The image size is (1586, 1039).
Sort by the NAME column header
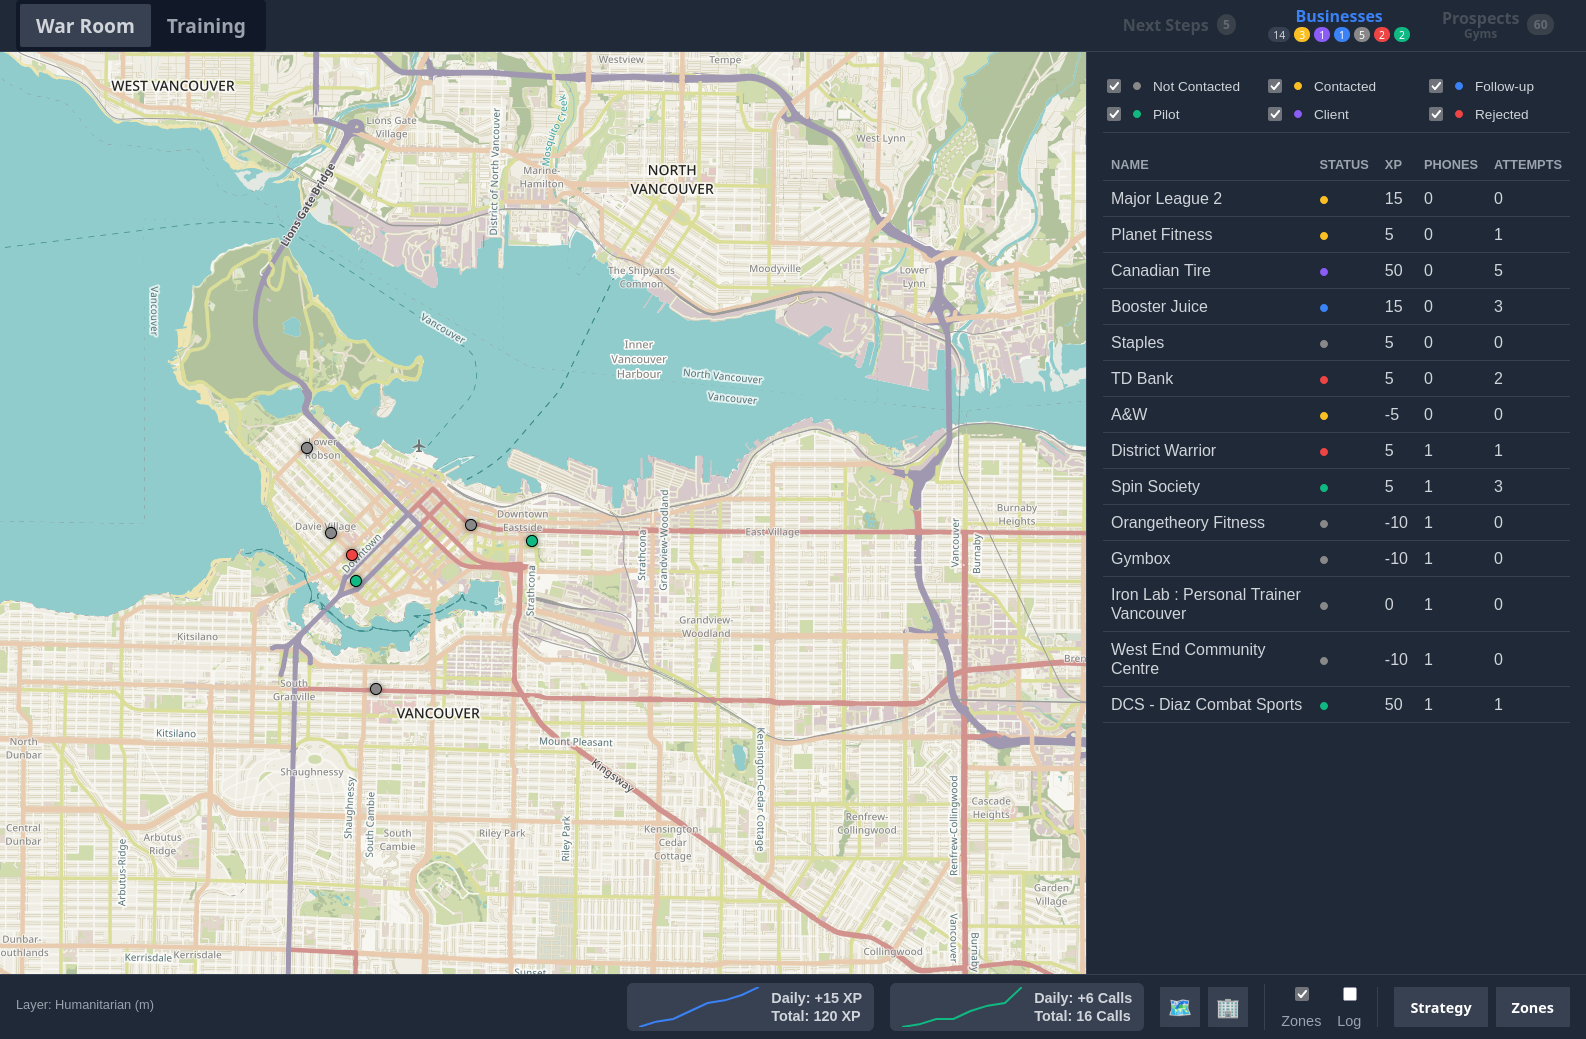(x=1130, y=165)
